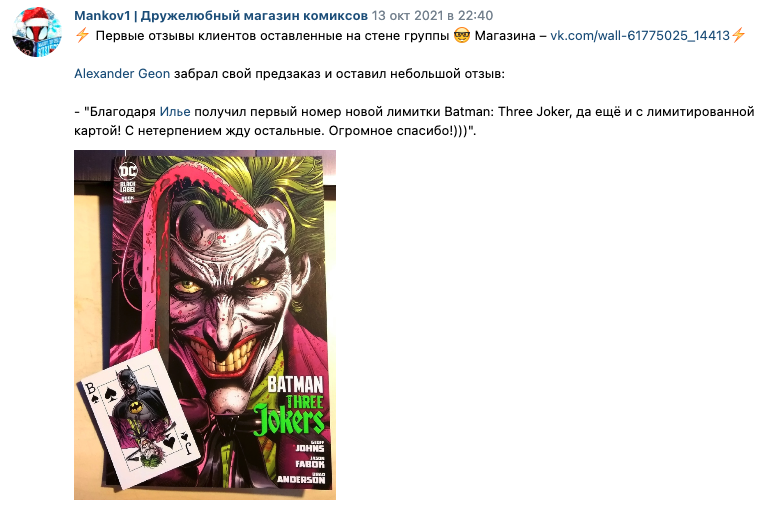This screenshot has width=763, height=511.
Task: Open the attached Batman Three Jokers photo
Action: (x=205, y=325)
